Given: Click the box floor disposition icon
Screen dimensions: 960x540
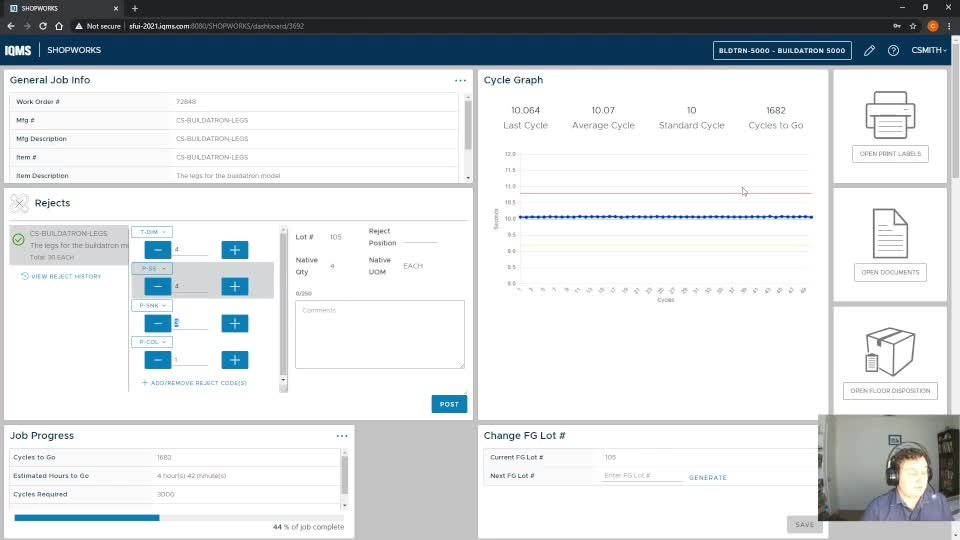Looking at the screenshot, I should [890, 351].
